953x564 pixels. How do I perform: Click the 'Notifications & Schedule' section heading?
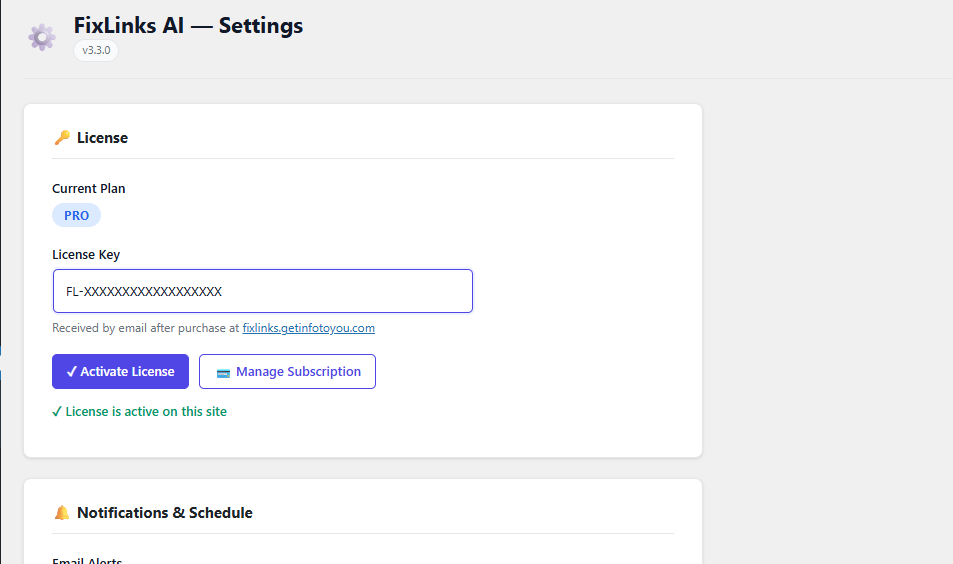point(165,513)
